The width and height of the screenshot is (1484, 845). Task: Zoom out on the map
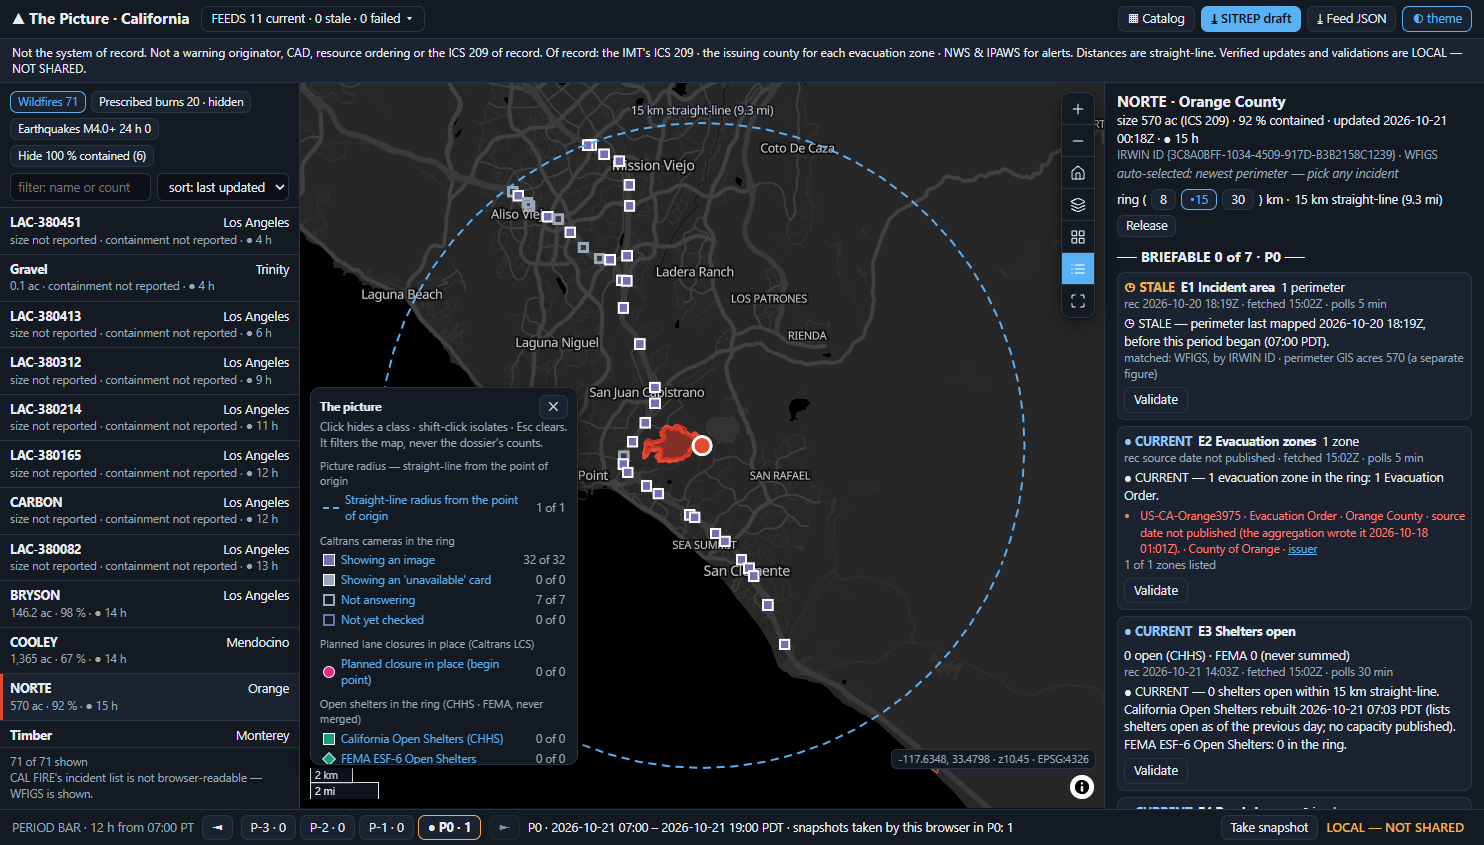(x=1077, y=141)
